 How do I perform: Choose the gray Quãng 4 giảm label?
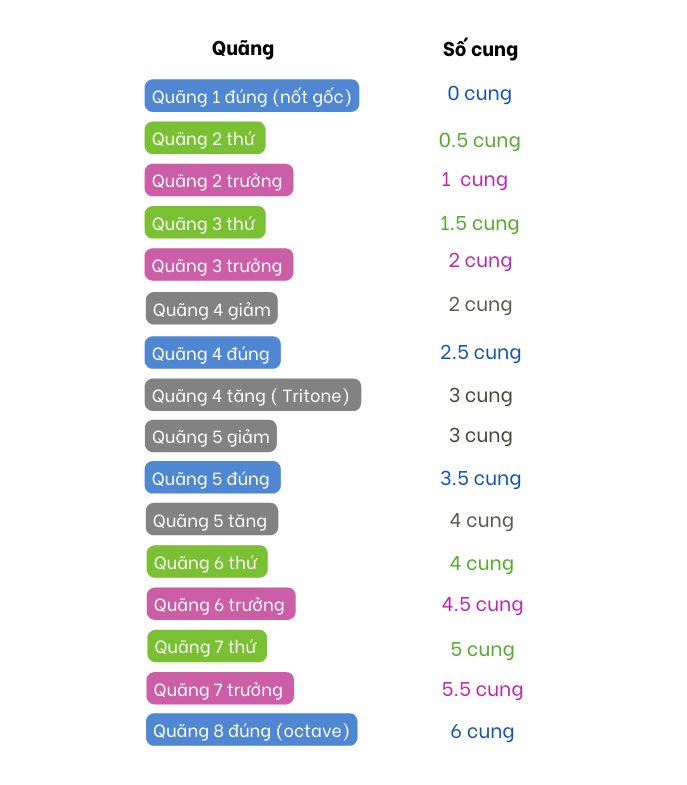point(212,308)
